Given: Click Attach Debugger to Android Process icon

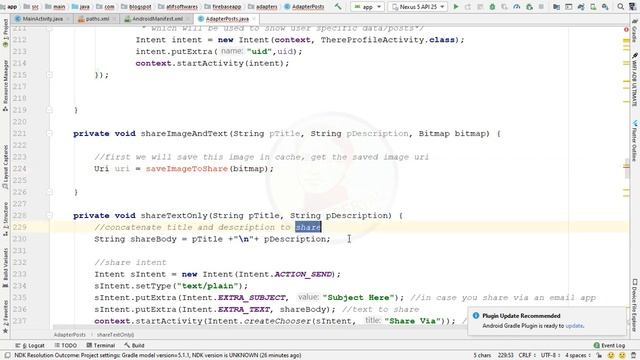Looking at the screenshot, I should tap(529, 7).
